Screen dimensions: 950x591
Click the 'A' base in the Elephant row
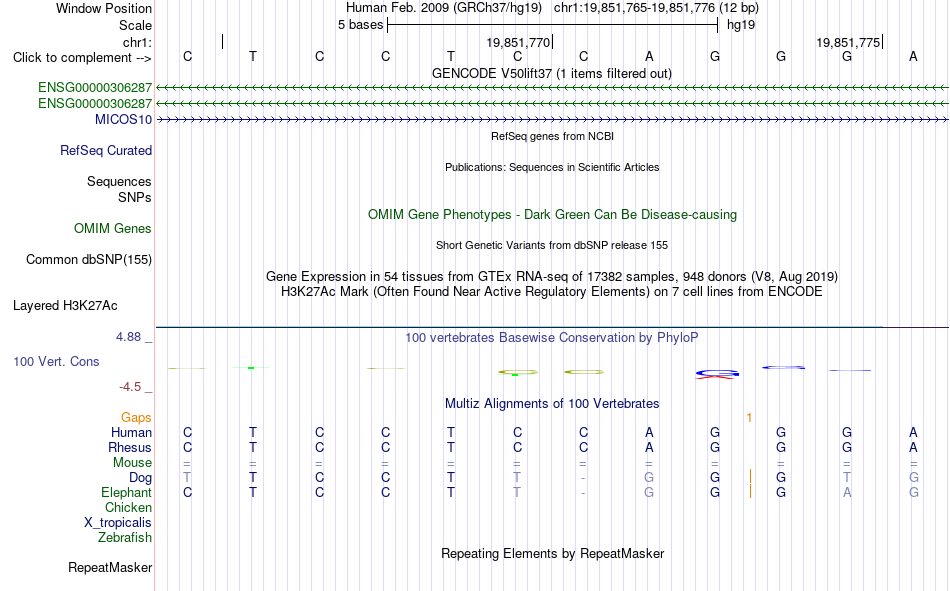[847, 492]
